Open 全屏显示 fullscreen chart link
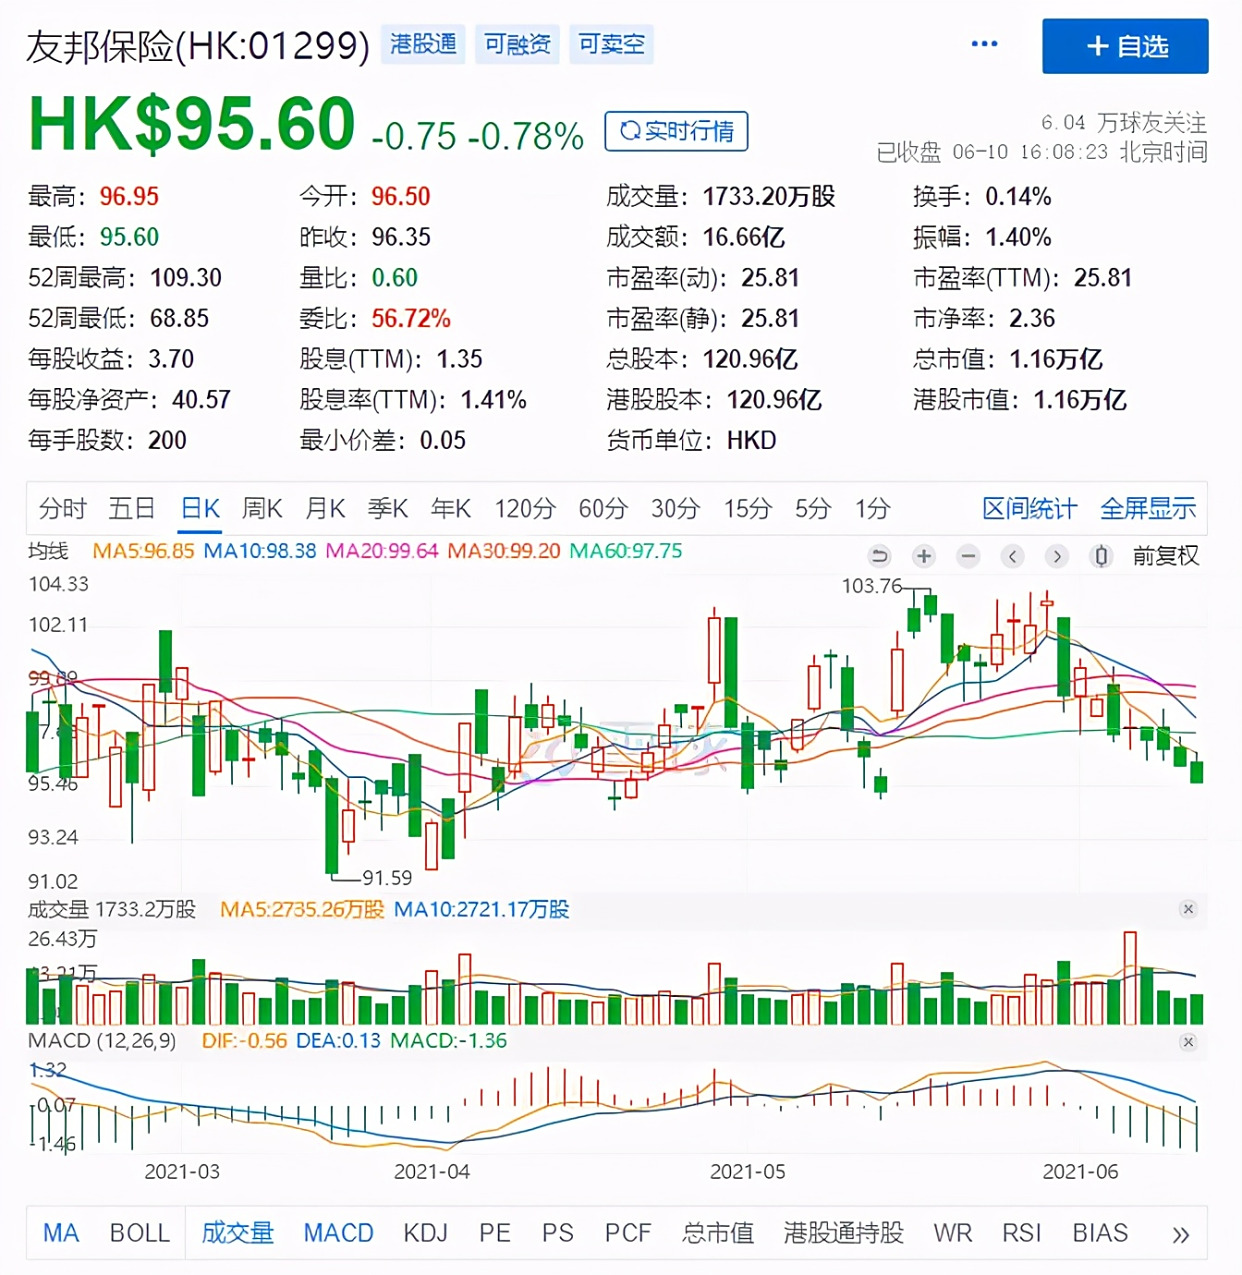1242x1275 pixels. tap(1148, 509)
